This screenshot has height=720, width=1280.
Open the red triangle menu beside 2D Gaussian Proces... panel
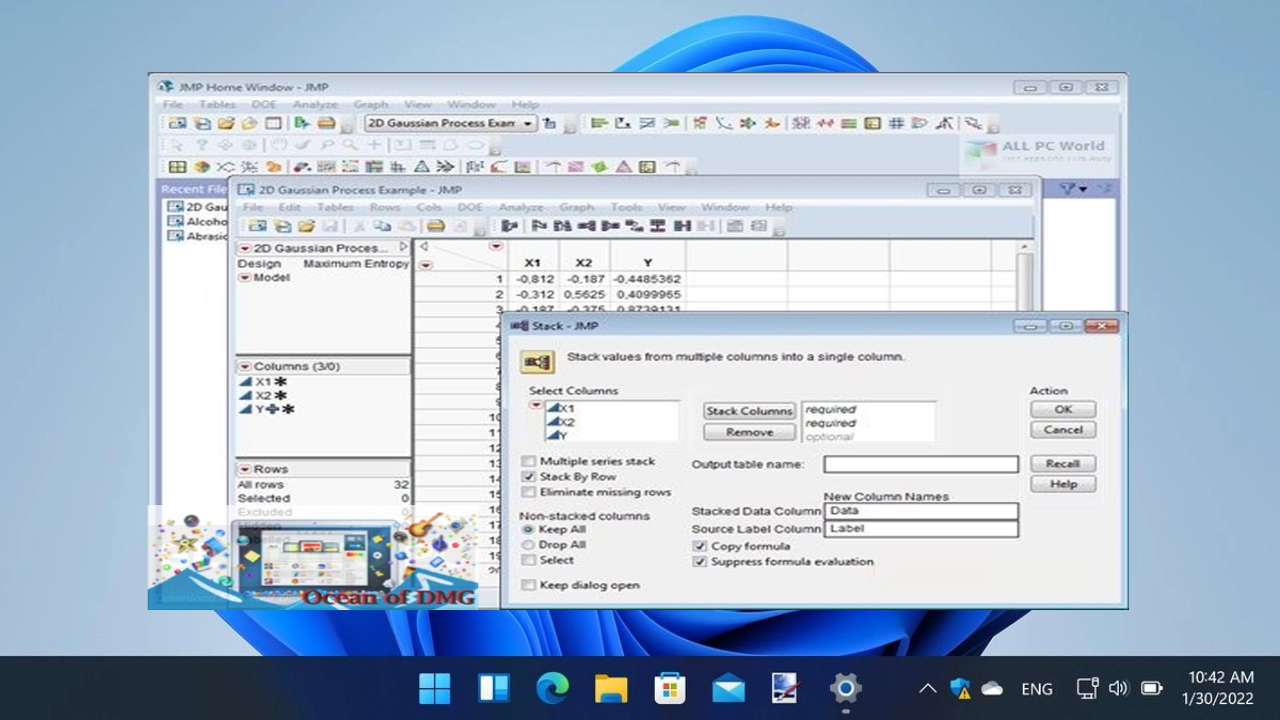(x=245, y=248)
